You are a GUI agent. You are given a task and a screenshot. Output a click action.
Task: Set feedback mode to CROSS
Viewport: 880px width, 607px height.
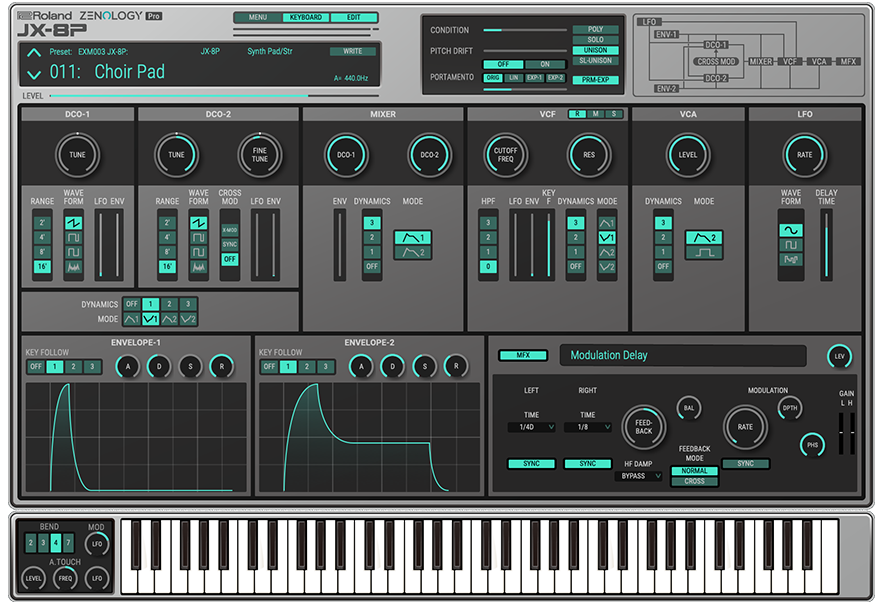click(694, 481)
